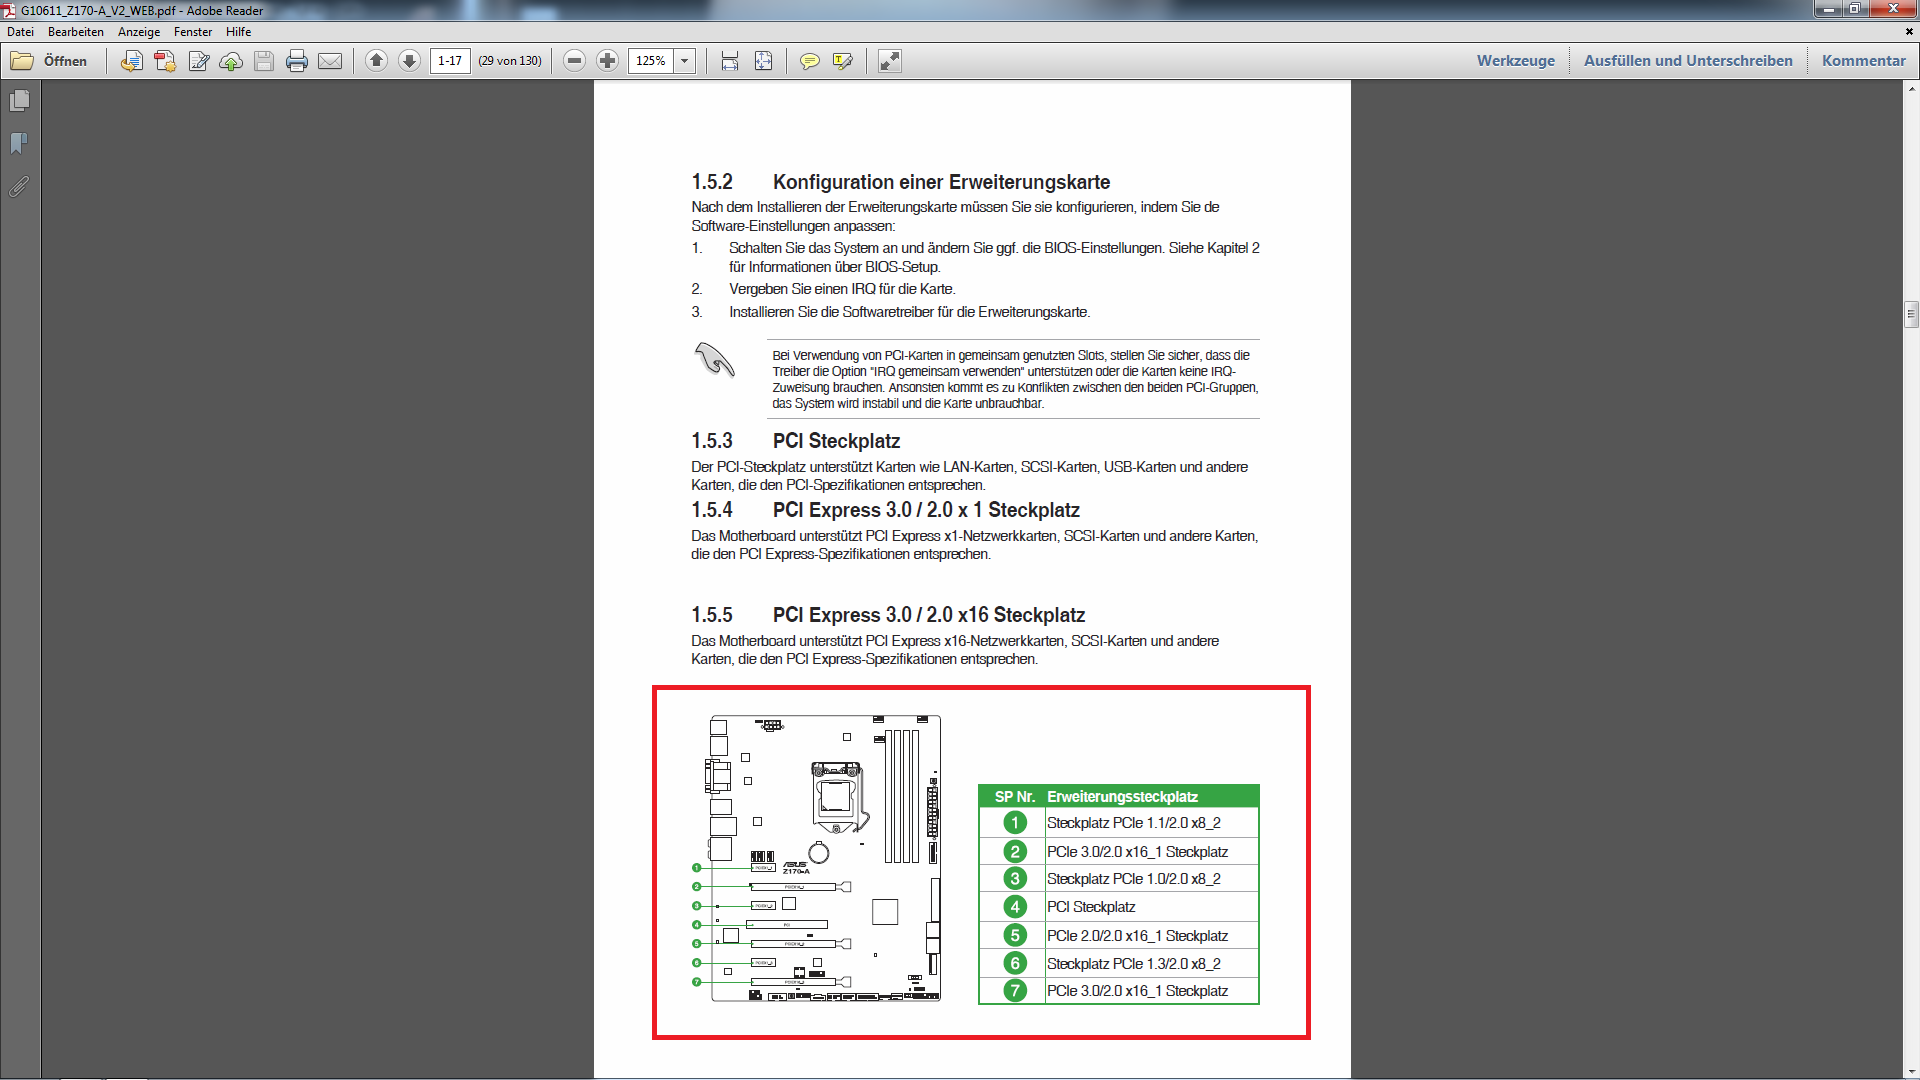Click the send email envelope icon

[x=330, y=61]
